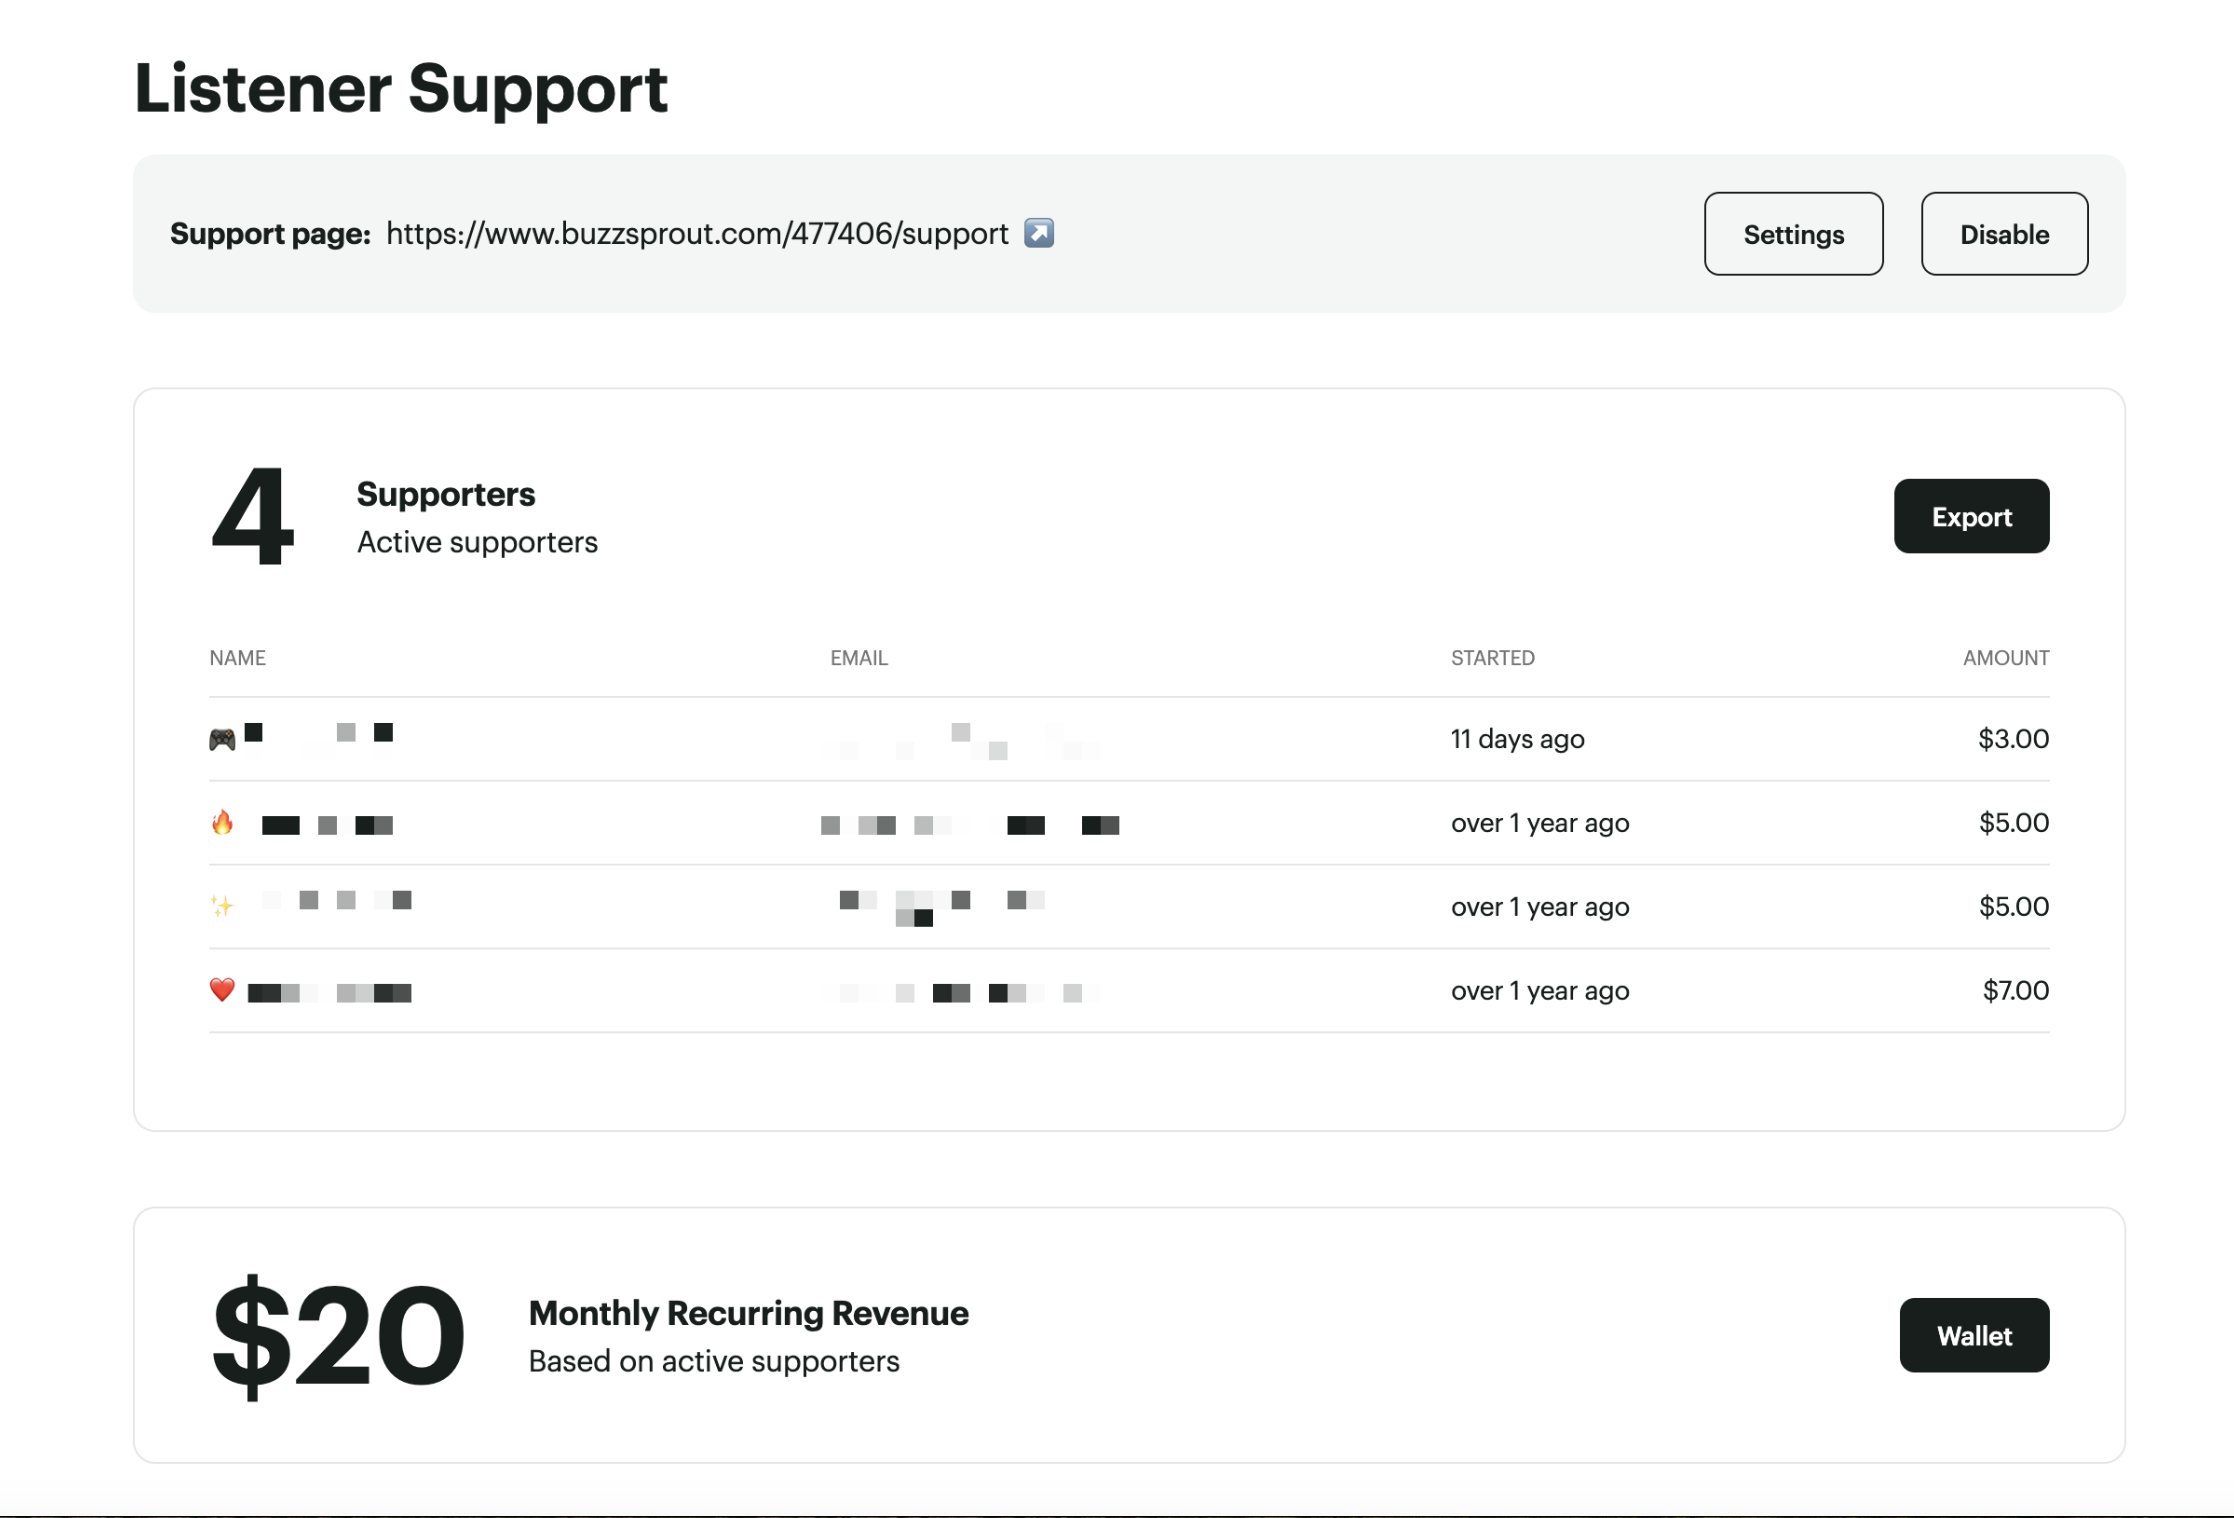Image resolution: width=2234 pixels, height=1518 pixels.
Task: Click the large $20 revenue figure
Action: [x=338, y=1335]
